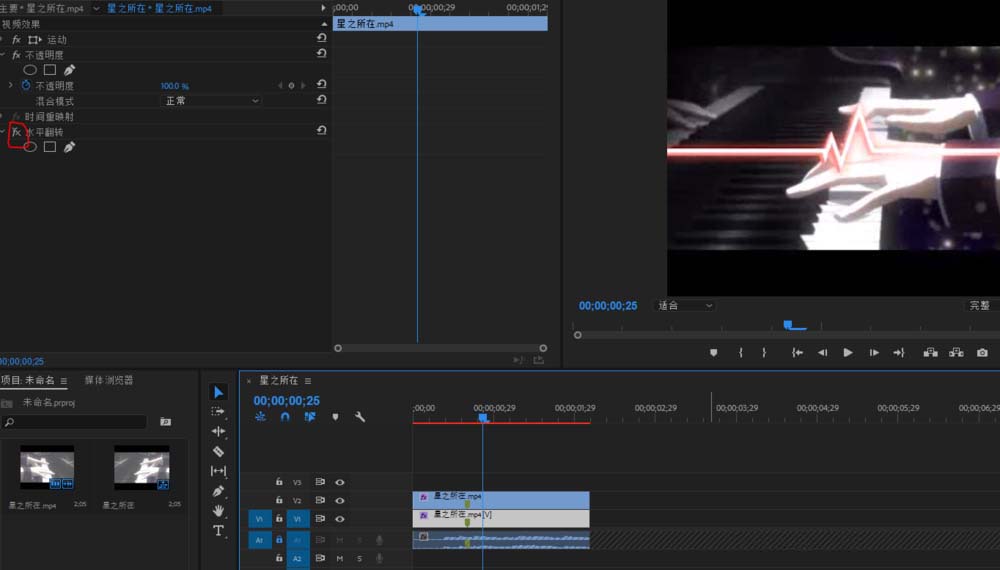Hide track V1 output eye

340,519
